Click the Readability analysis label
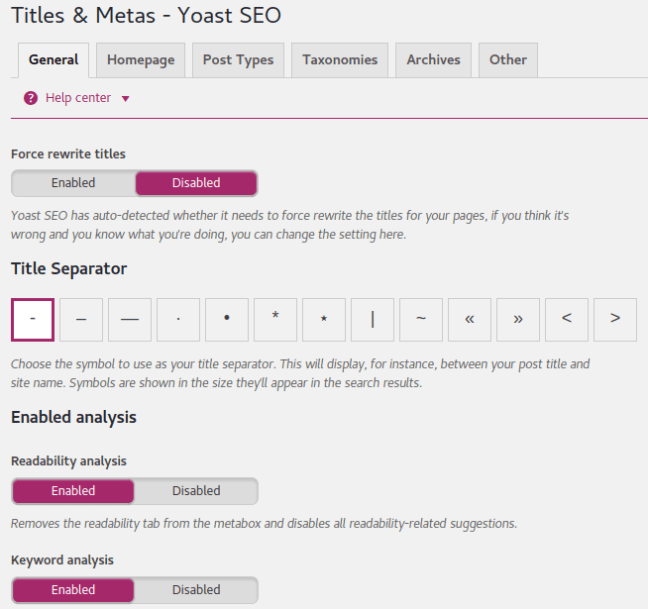Image resolution: width=648 pixels, height=609 pixels. click(x=69, y=462)
